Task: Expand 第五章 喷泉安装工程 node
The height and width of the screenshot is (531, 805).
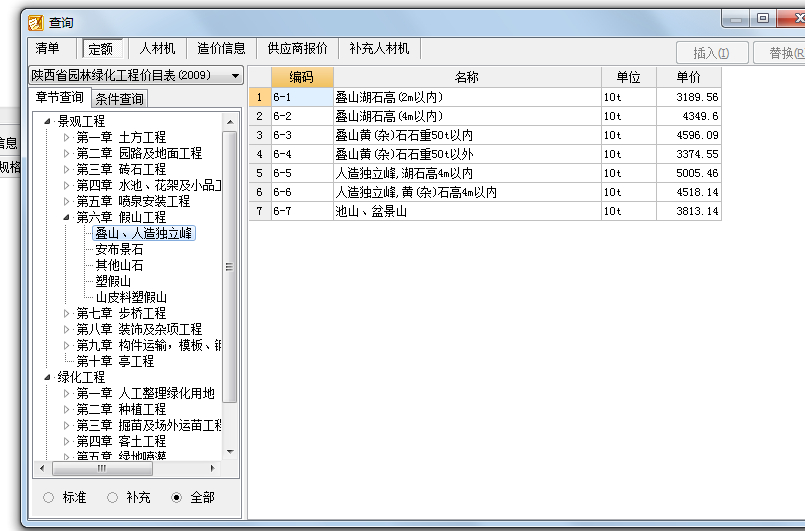Action: pos(66,201)
